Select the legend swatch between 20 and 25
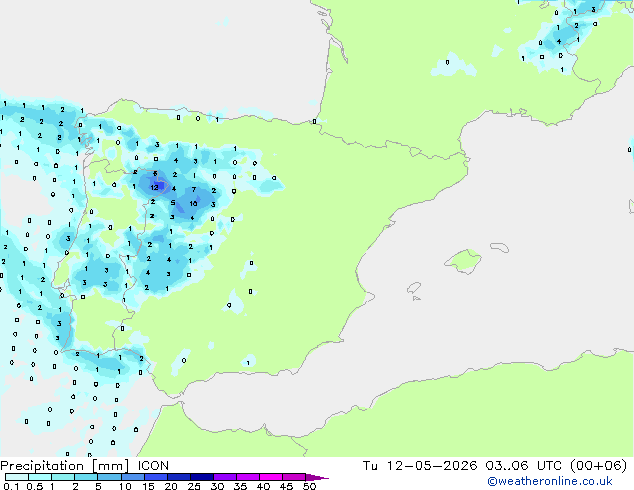Screen dimensions: 634x490 click(x=179, y=477)
